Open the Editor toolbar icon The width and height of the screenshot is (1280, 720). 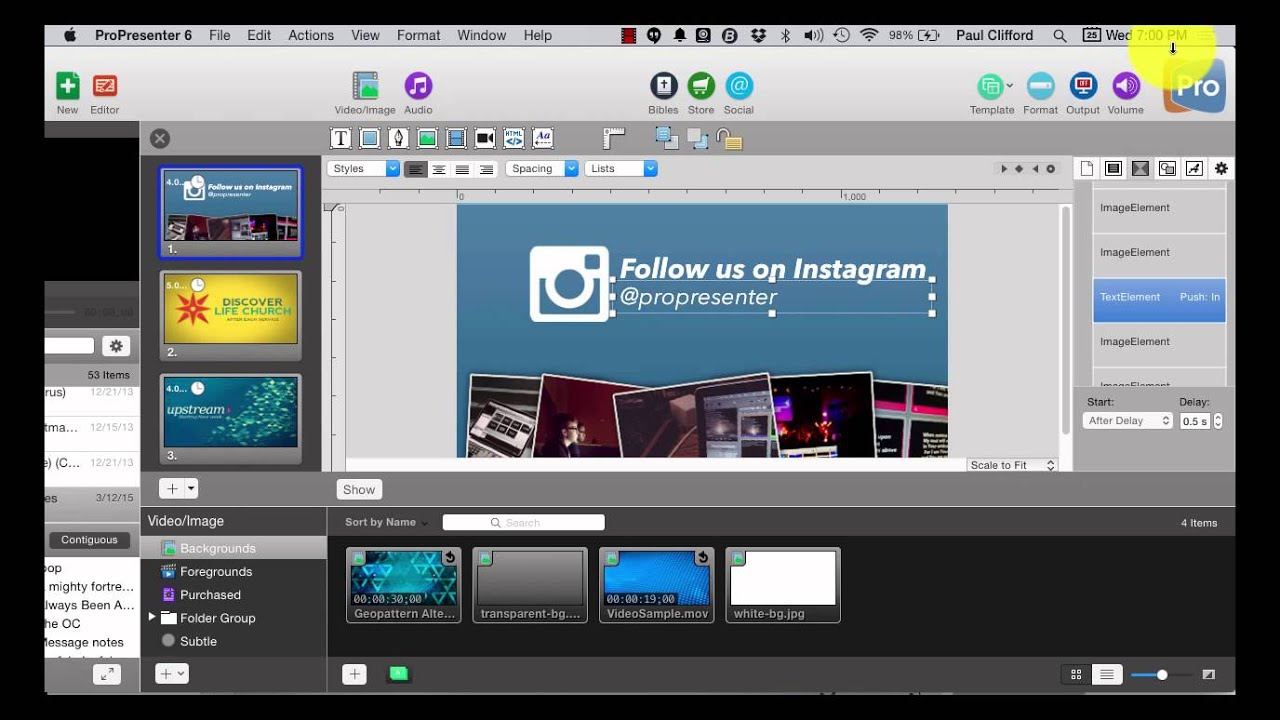point(104,86)
